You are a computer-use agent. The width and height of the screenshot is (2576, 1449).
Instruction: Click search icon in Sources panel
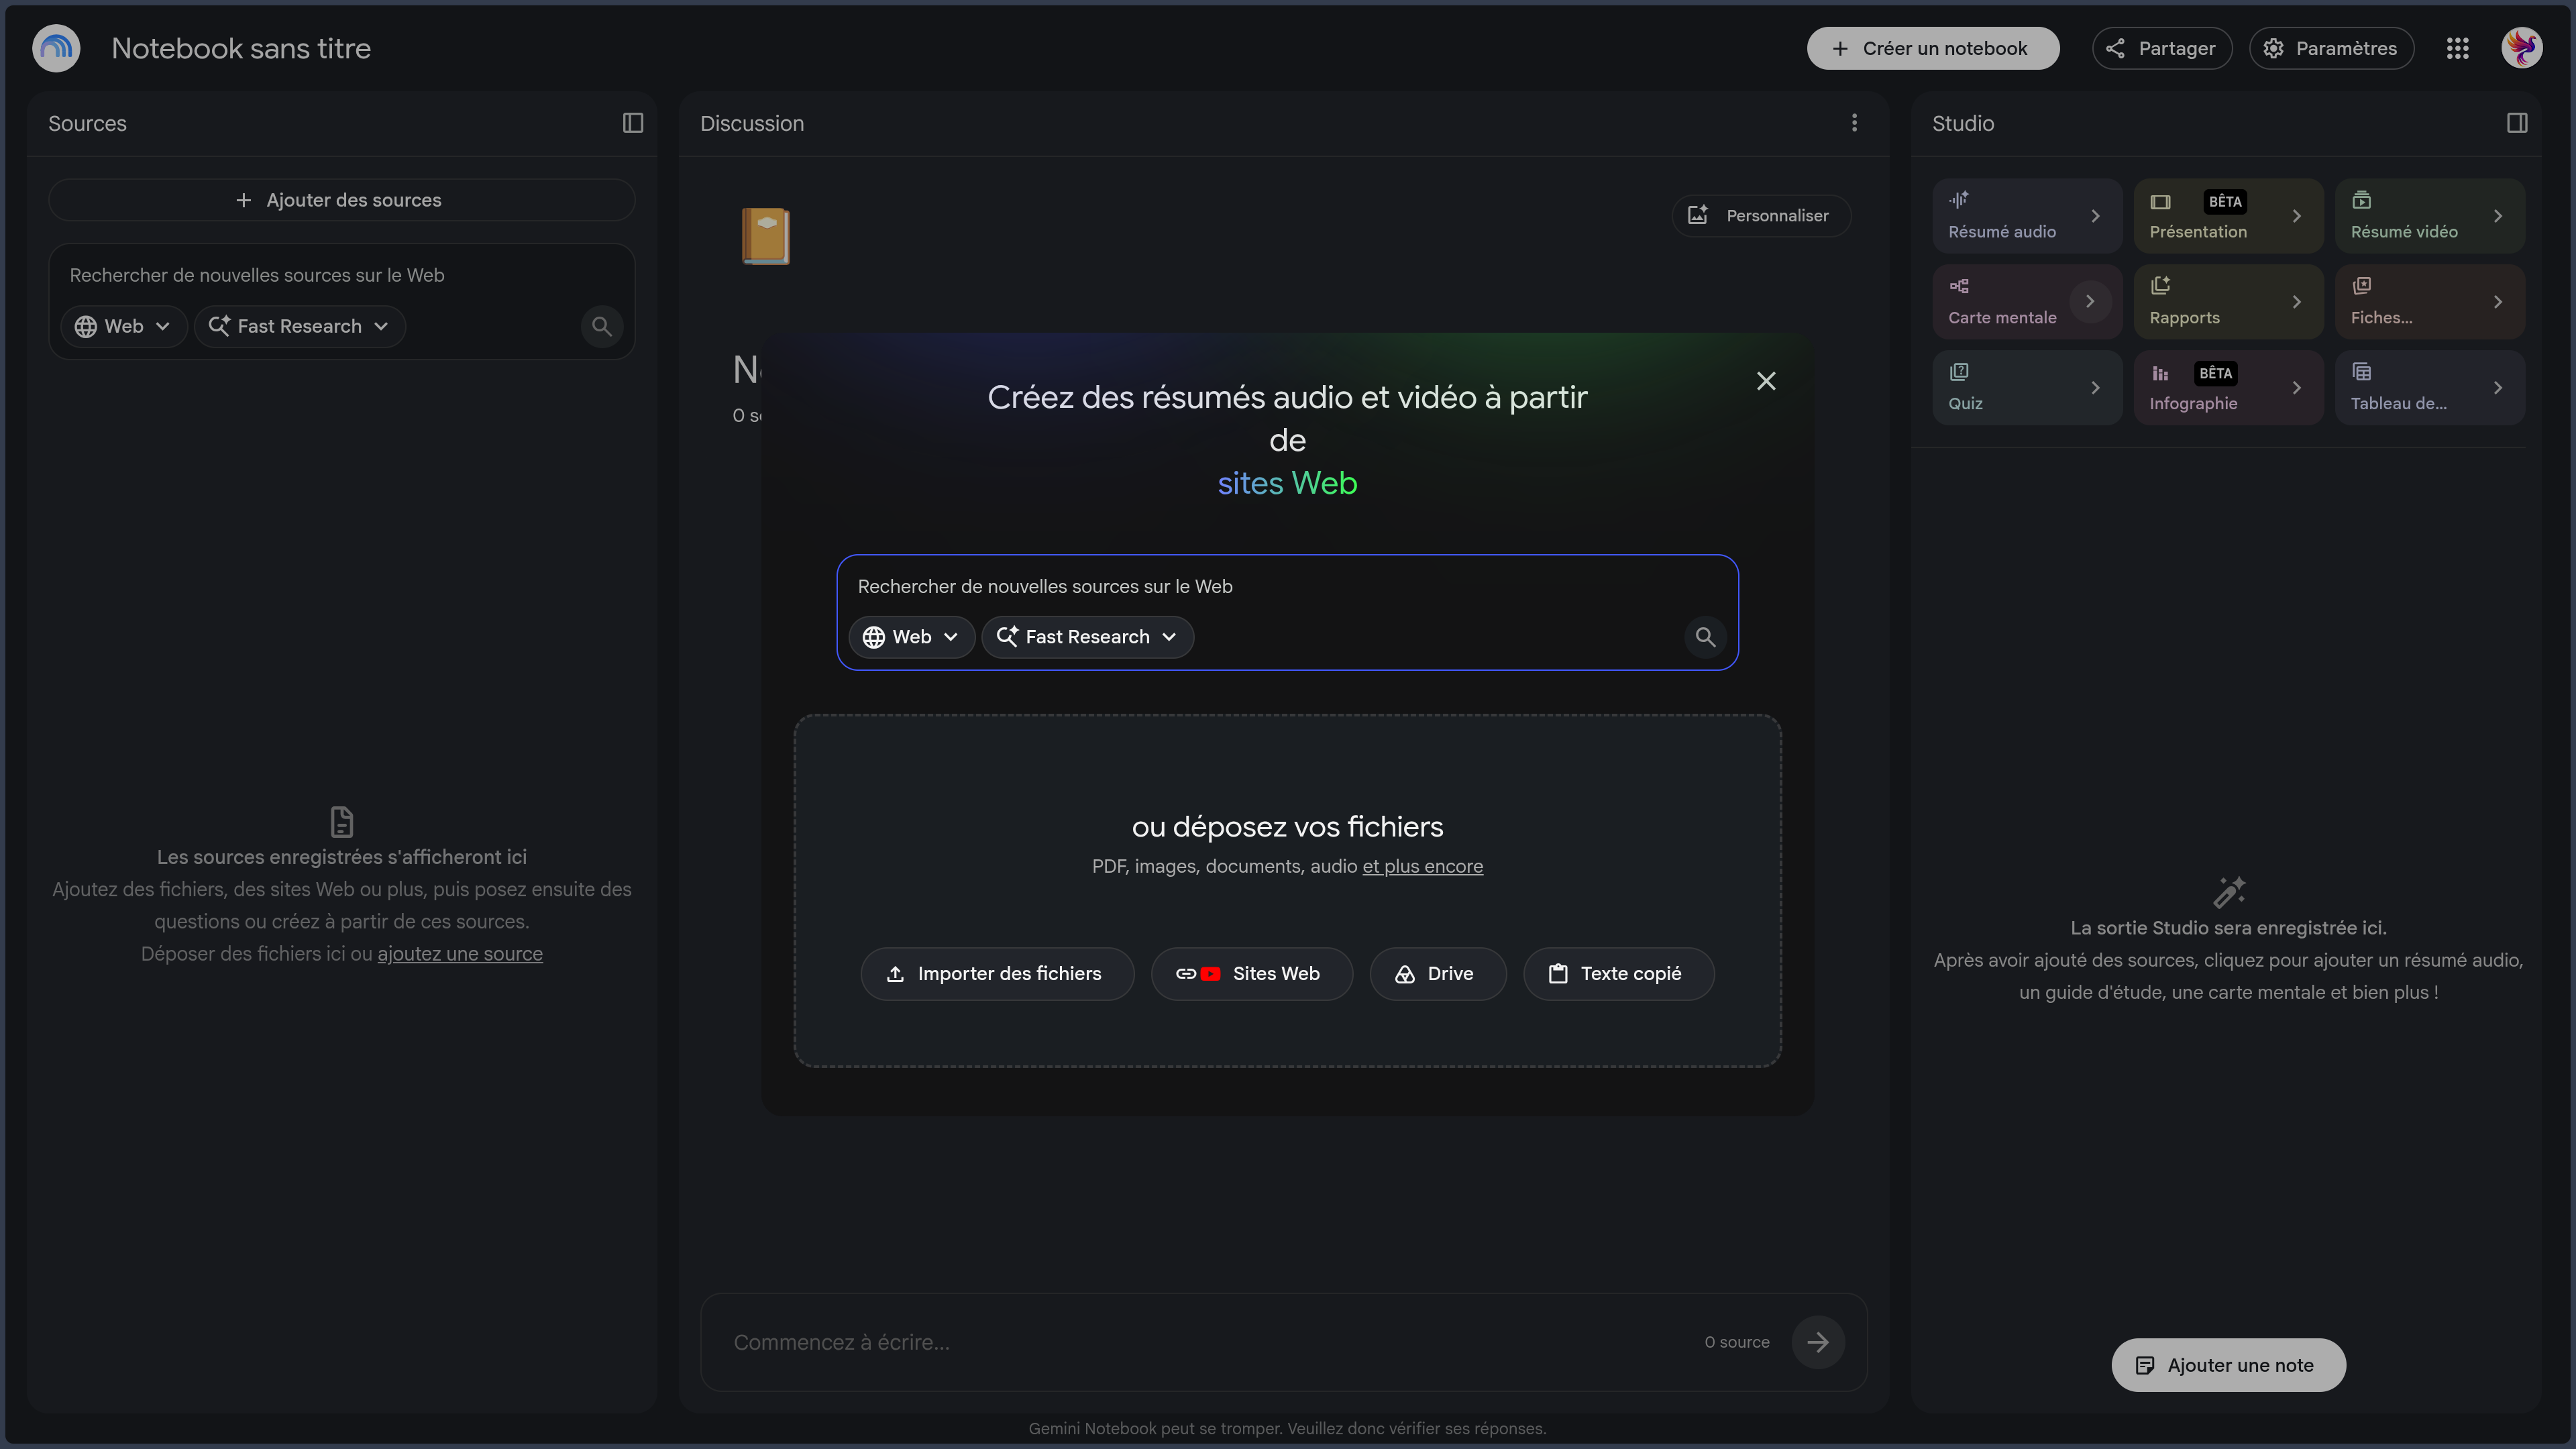[x=602, y=327]
